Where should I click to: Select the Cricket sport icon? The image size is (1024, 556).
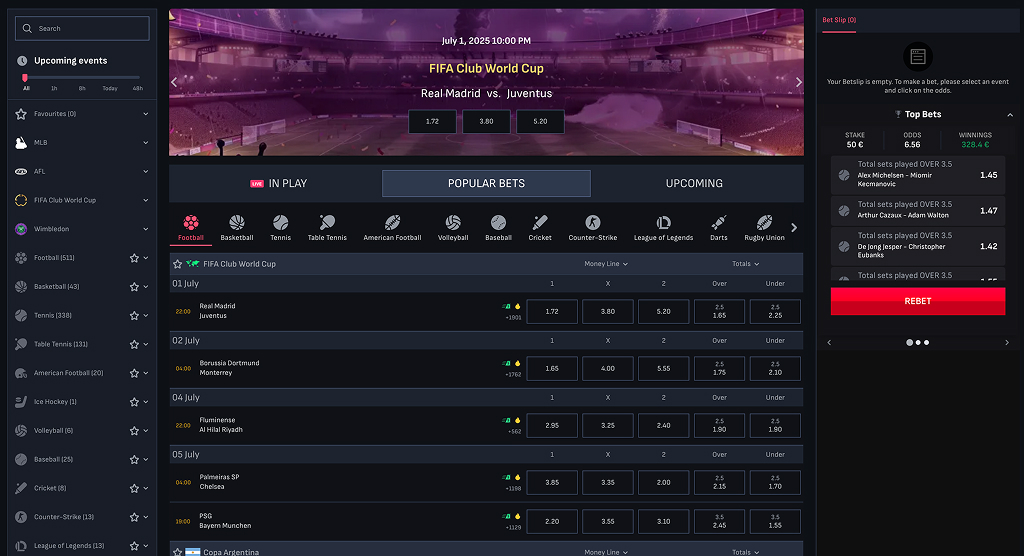(x=540, y=223)
